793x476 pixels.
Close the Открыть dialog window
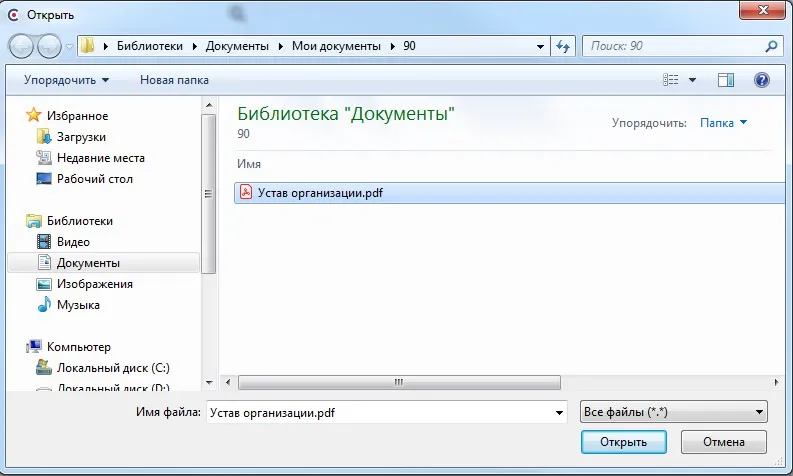click(x=763, y=10)
